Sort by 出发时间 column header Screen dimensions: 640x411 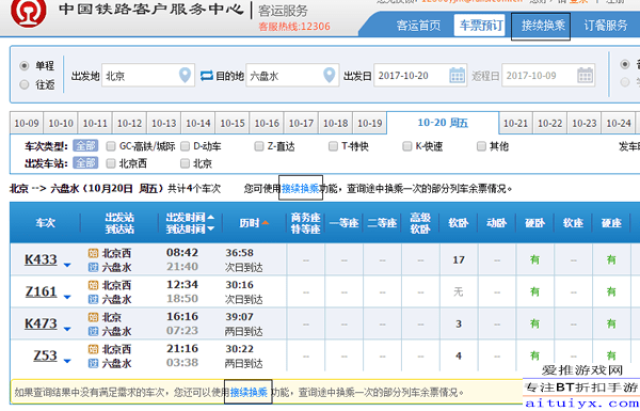click(189, 217)
